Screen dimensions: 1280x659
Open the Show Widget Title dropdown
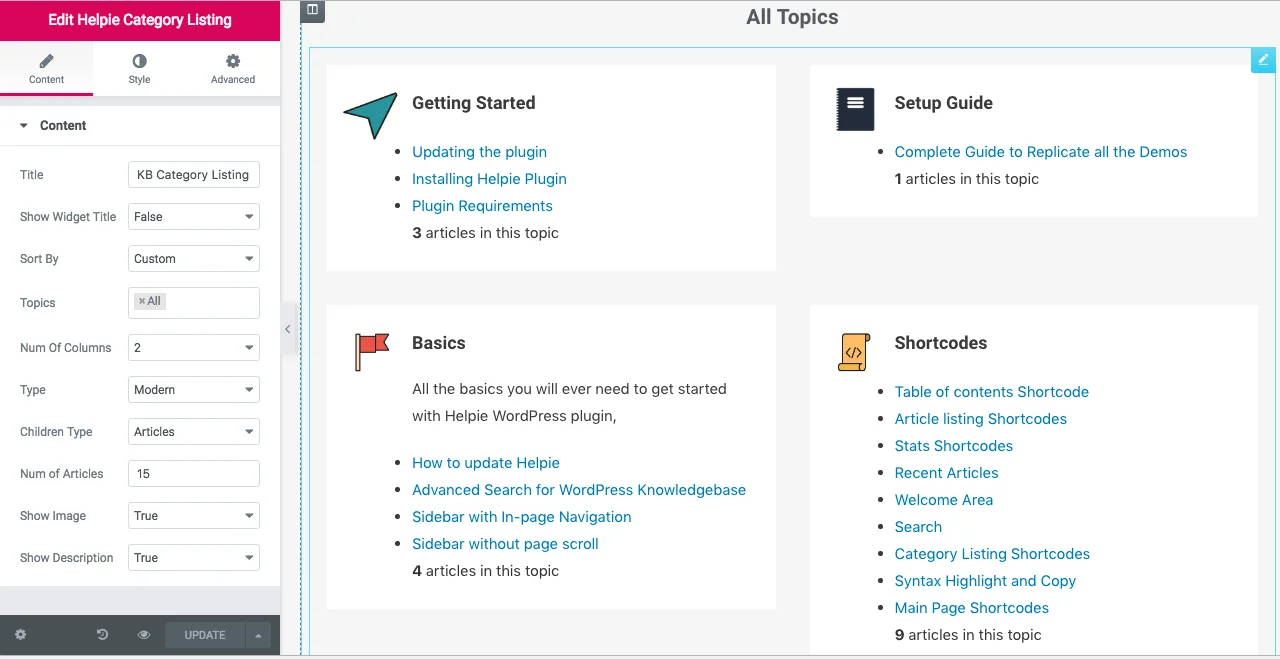tap(194, 217)
